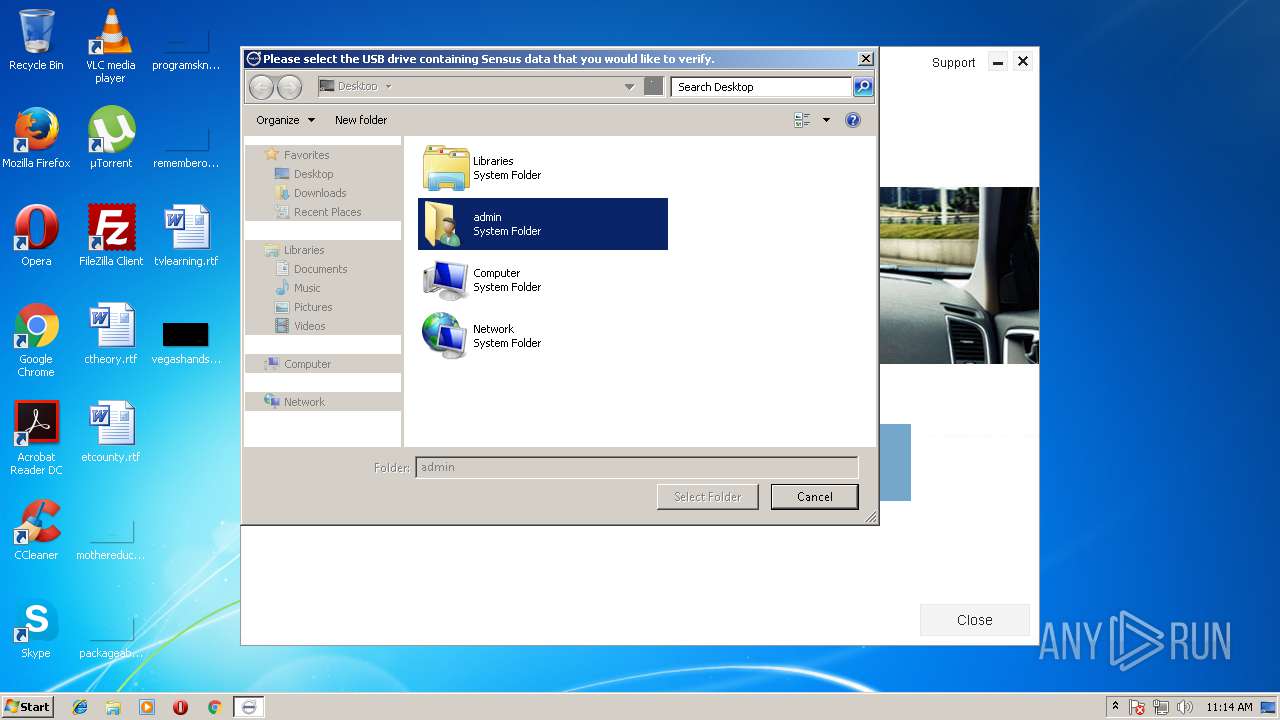Click media player taskbar icon
Screen dimensions: 1280x720
(147, 707)
